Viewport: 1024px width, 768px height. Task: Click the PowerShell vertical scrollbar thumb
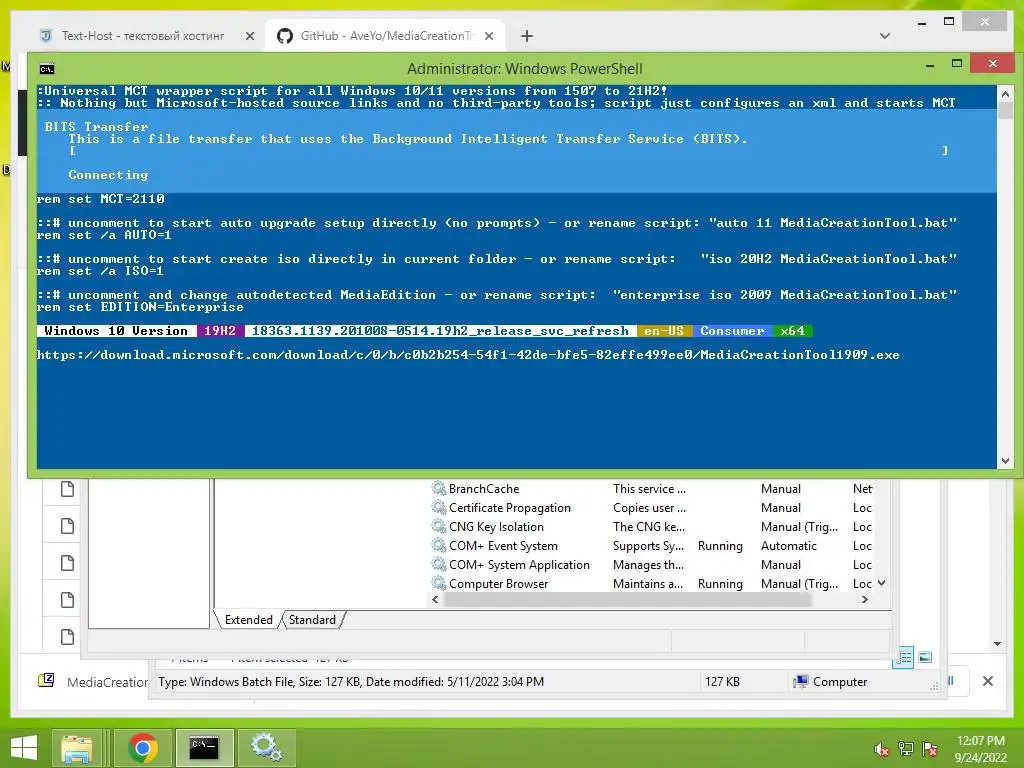1005,110
